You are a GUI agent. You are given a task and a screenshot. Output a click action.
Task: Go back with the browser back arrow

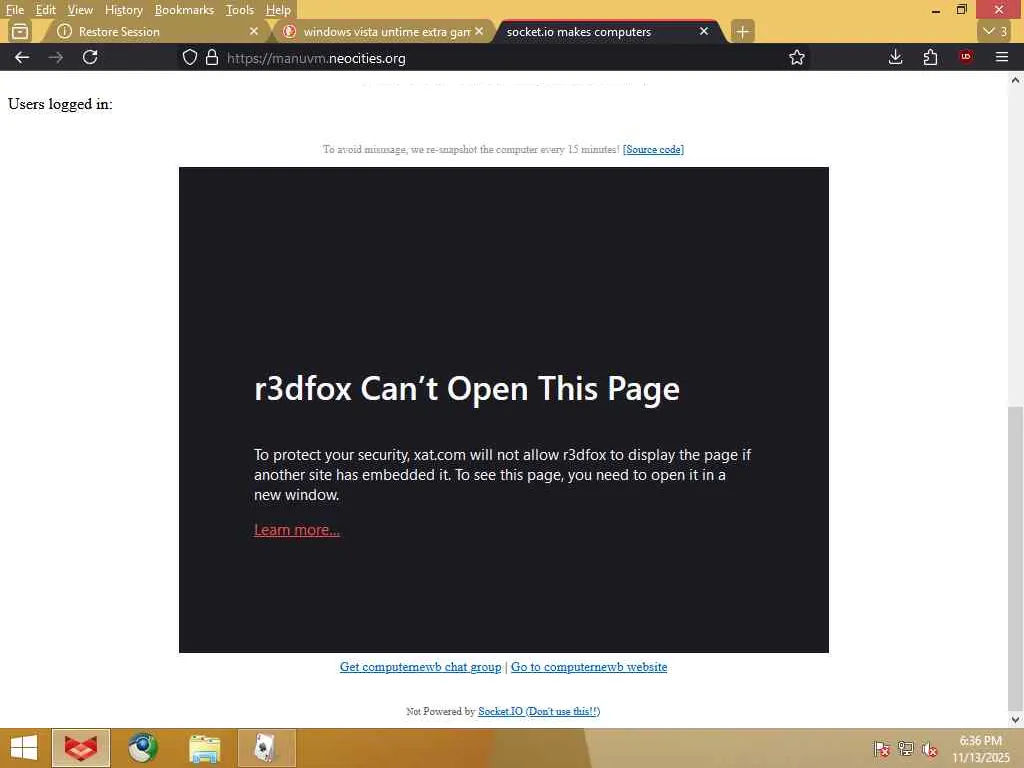22,57
